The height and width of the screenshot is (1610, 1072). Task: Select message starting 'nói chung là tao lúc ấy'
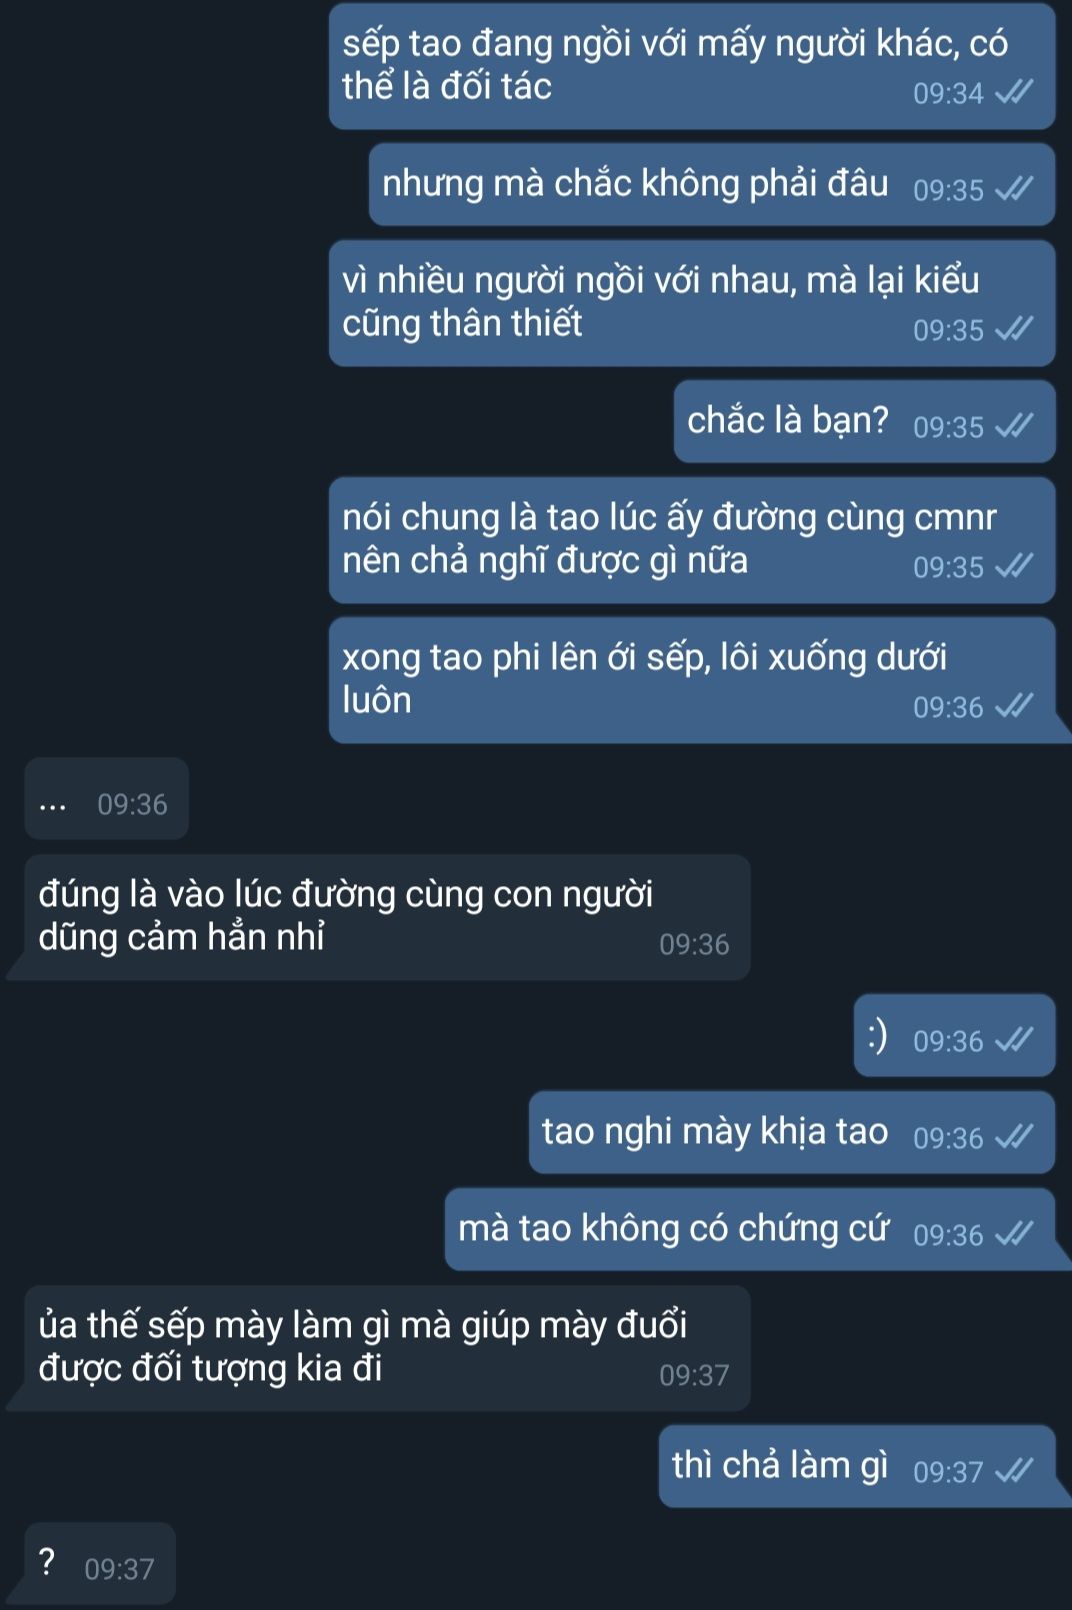tap(692, 540)
